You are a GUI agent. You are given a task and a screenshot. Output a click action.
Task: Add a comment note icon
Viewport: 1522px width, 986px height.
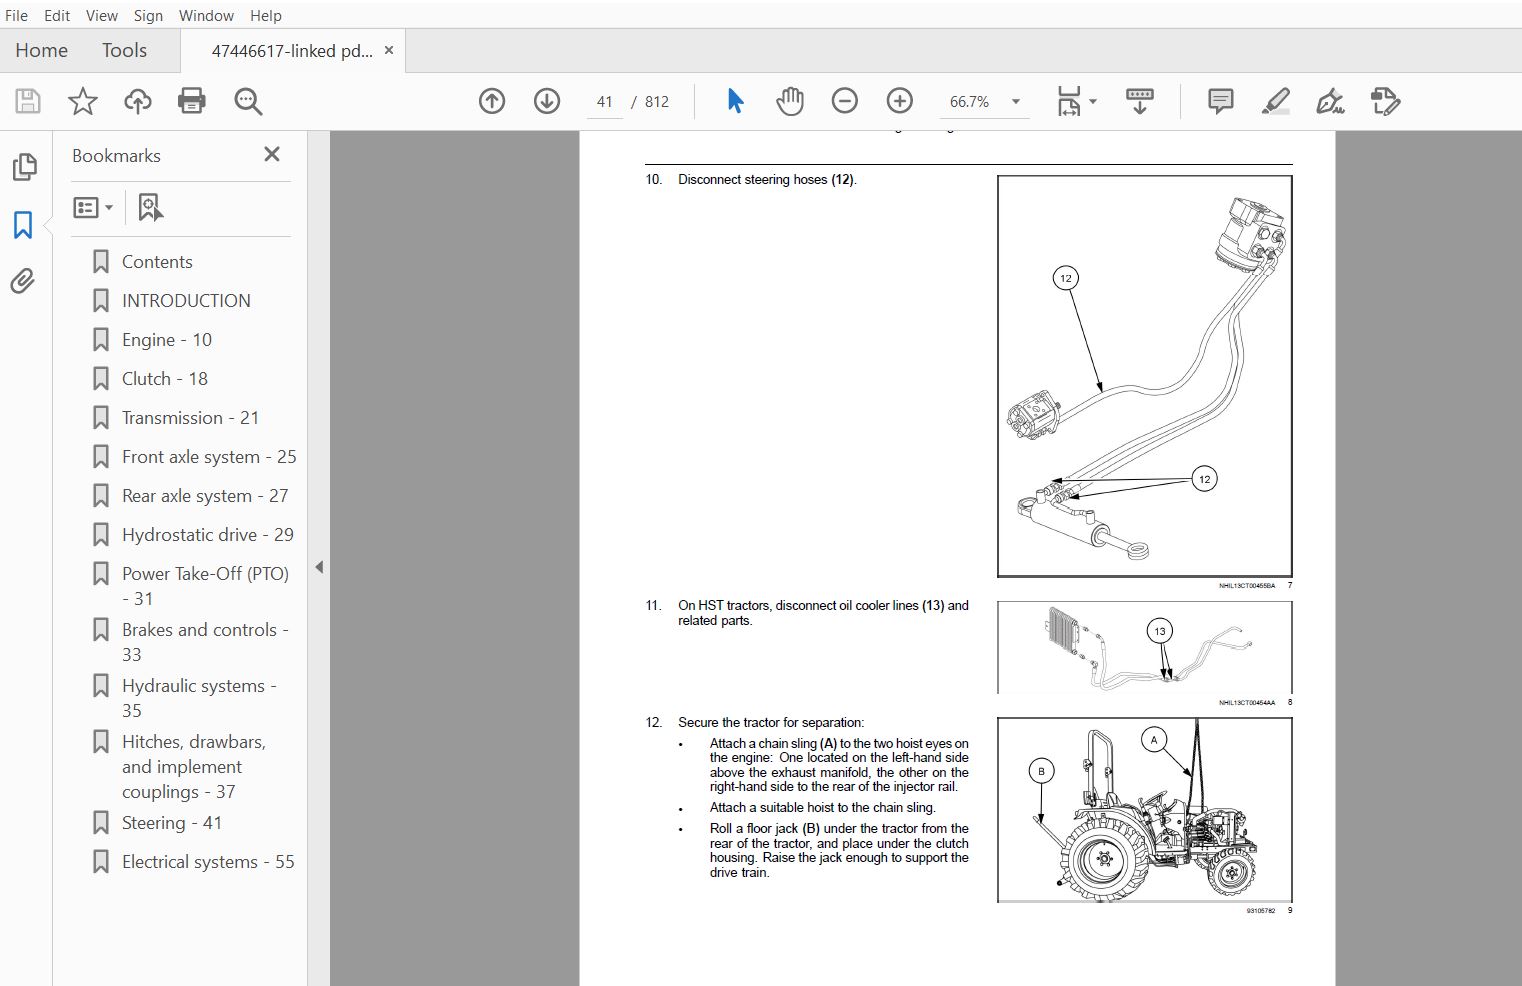point(1220,101)
